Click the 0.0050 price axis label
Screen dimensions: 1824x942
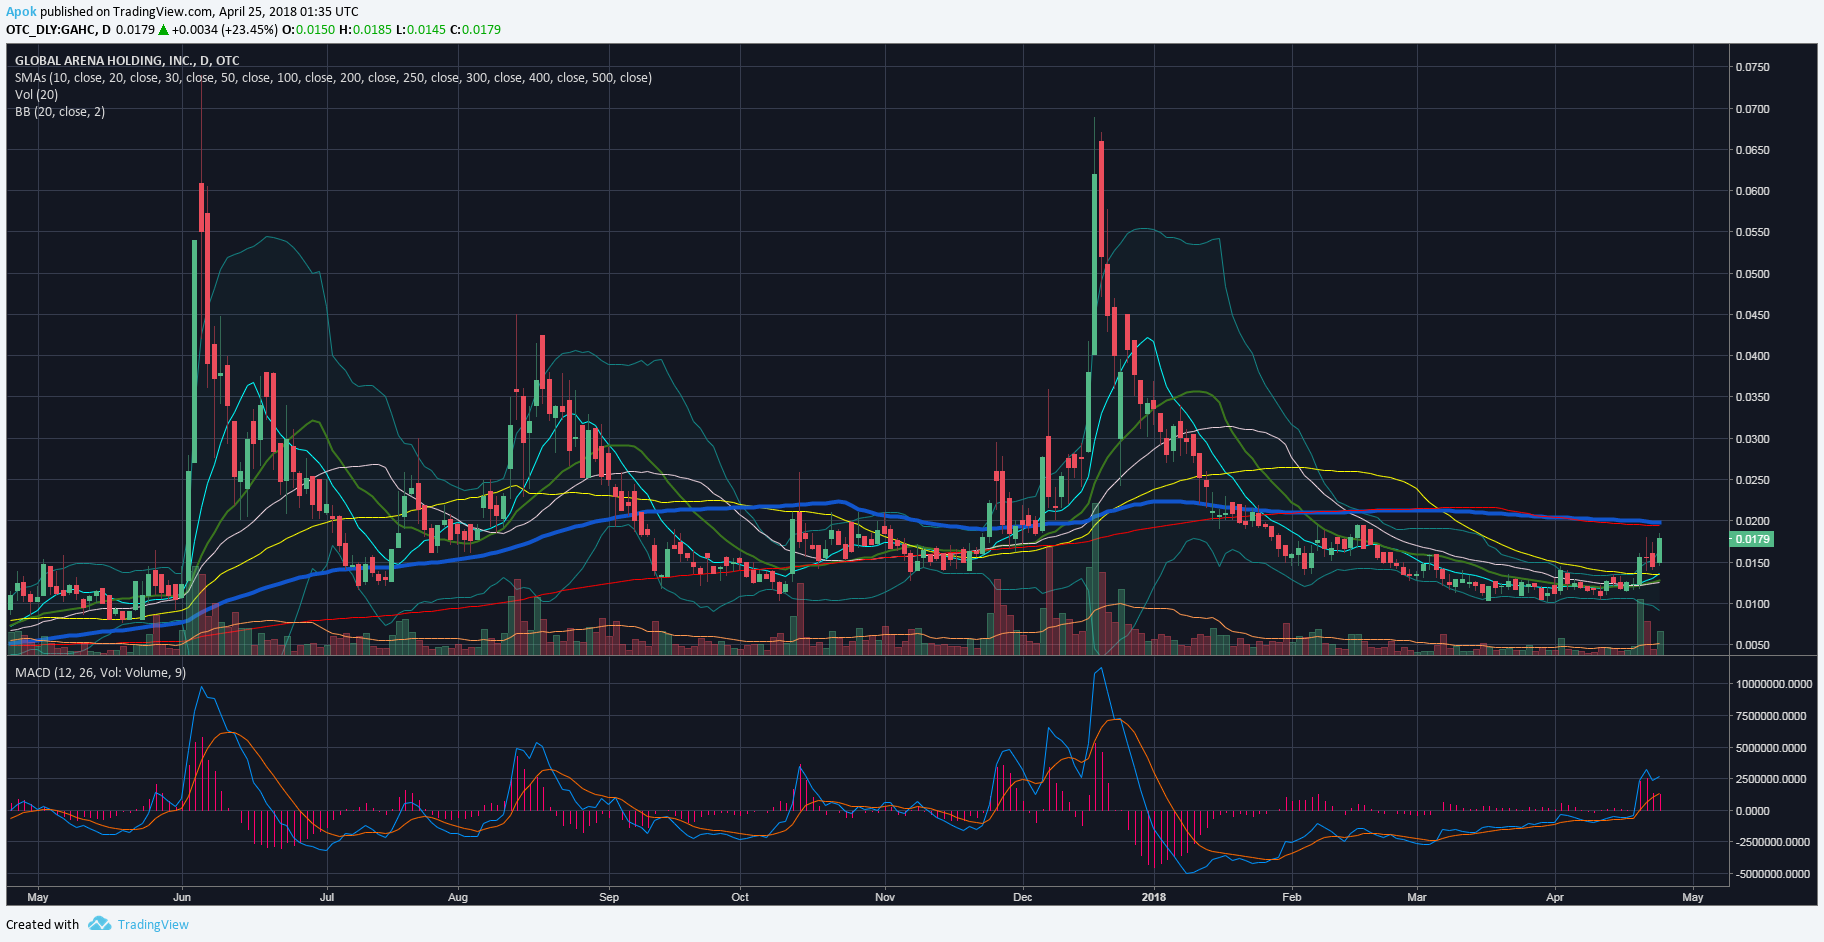(1752, 645)
